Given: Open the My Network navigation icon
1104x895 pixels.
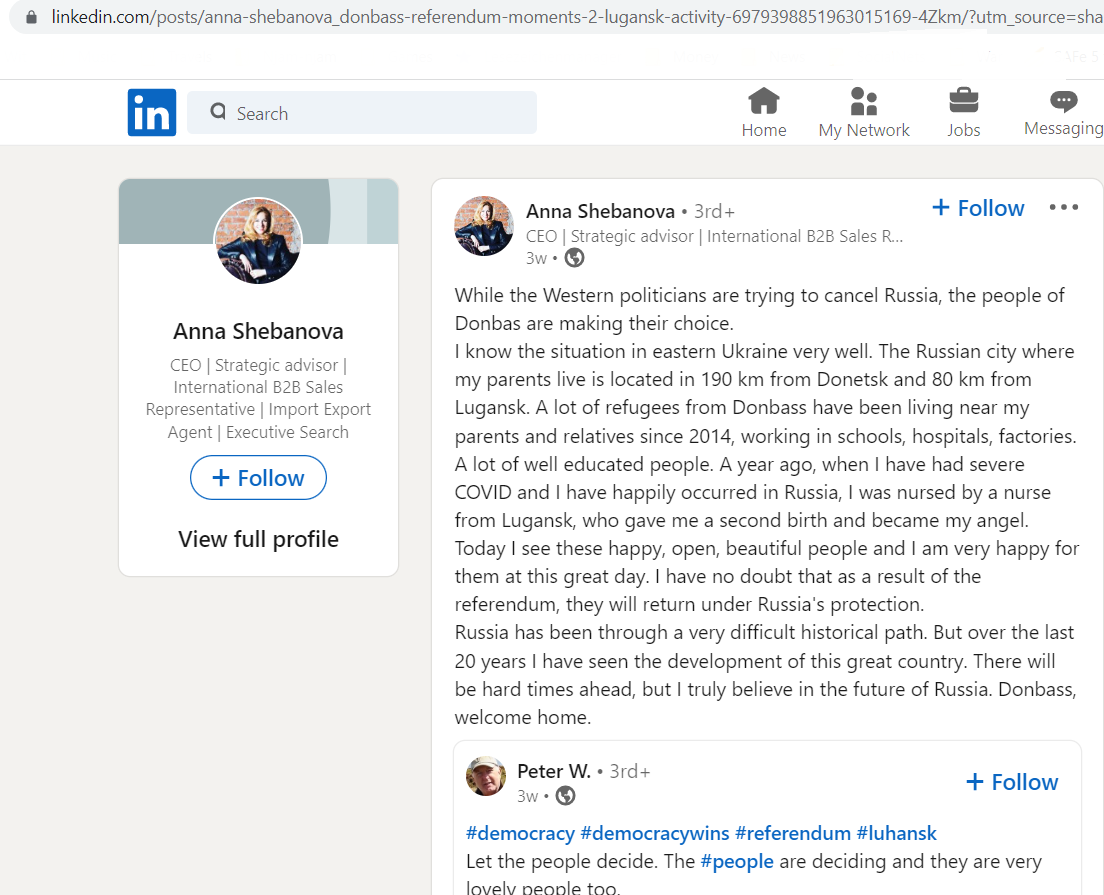Looking at the screenshot, I should pyautogui.click(x=864, y=101).
